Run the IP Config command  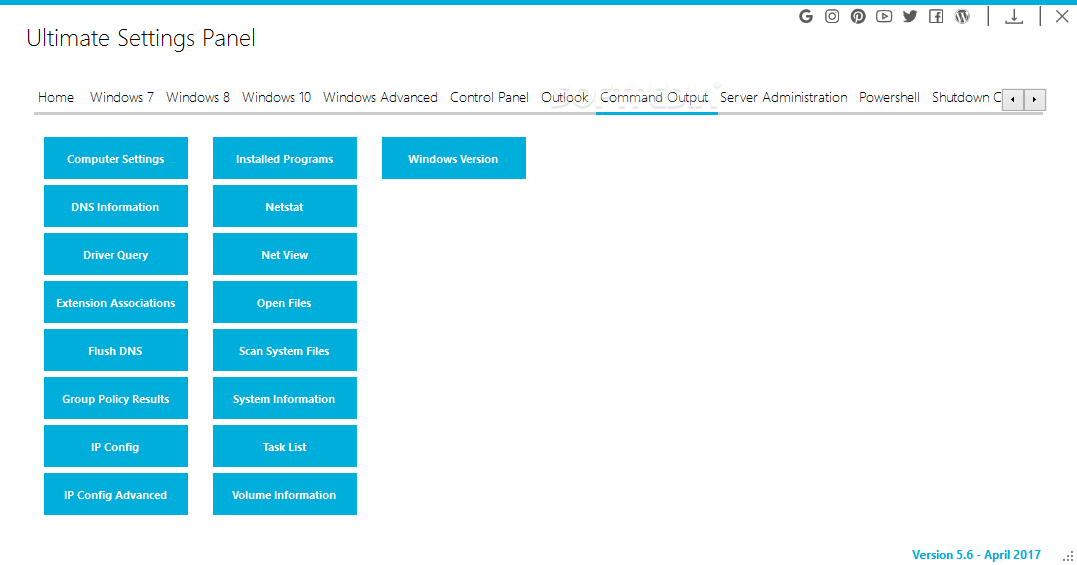click(x=115, y=446)
